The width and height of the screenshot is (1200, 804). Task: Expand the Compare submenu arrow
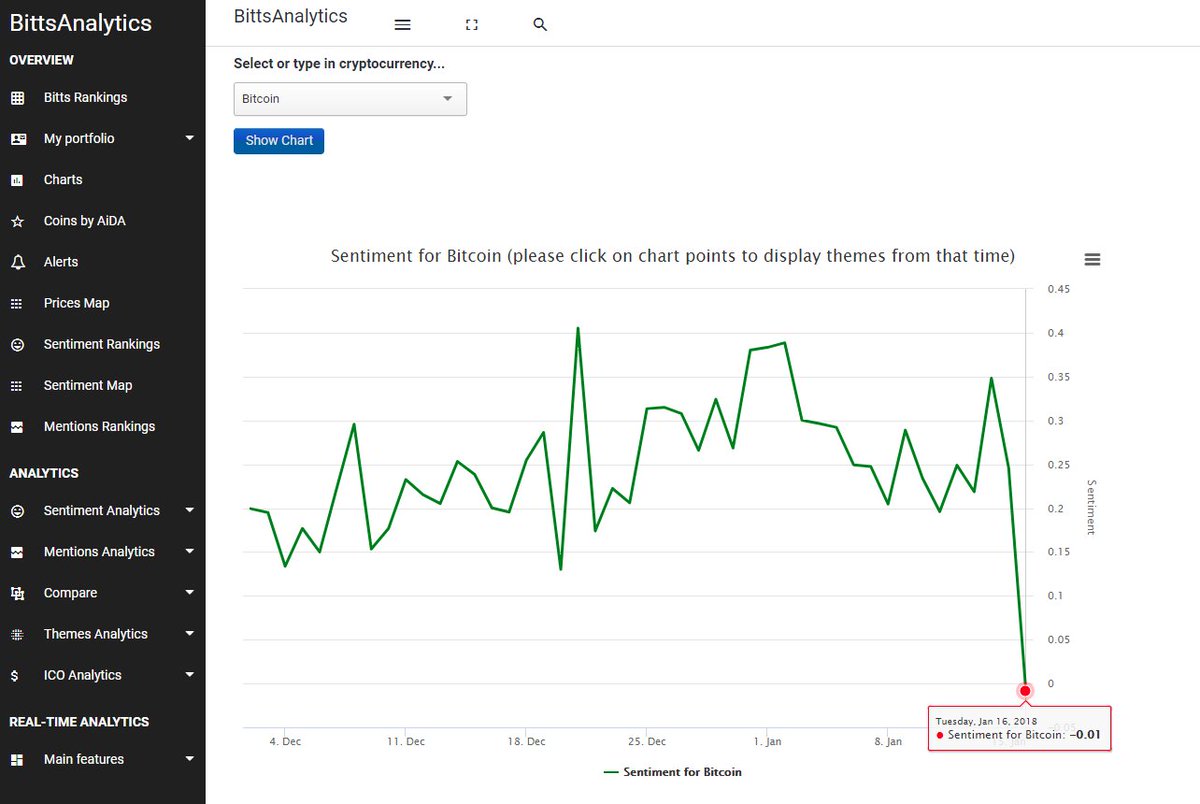[190, 592]
